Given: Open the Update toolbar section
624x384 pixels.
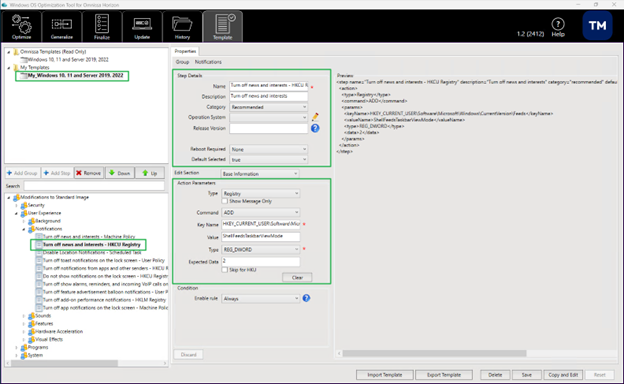Looking at the screenshot, I should 142,27.
